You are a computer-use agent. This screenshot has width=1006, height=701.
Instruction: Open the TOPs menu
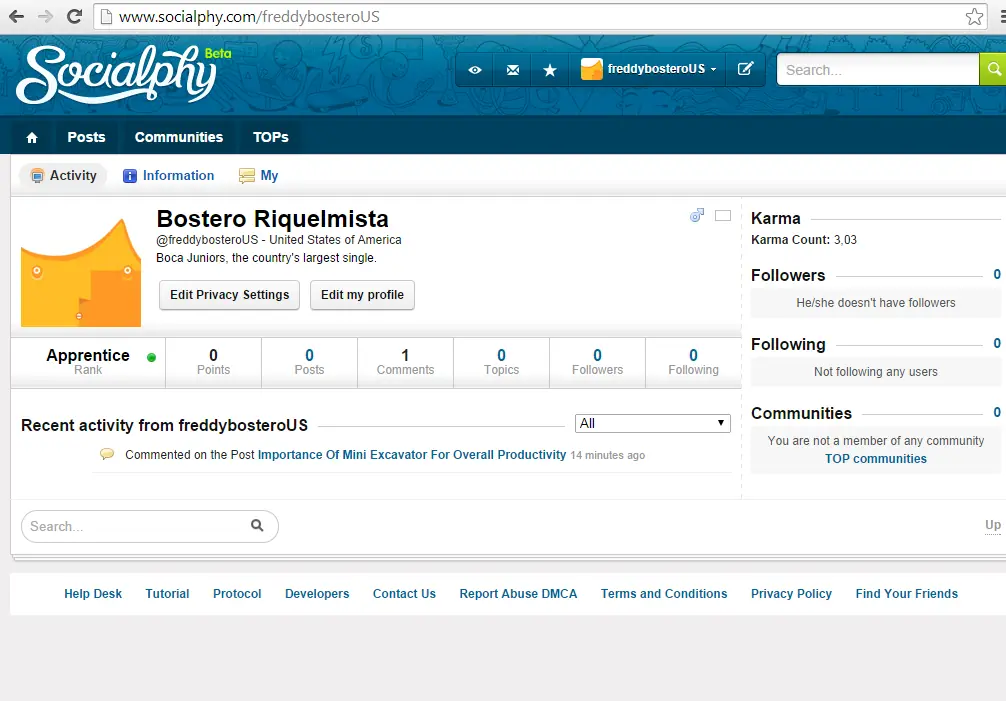(x=271, y=137)
